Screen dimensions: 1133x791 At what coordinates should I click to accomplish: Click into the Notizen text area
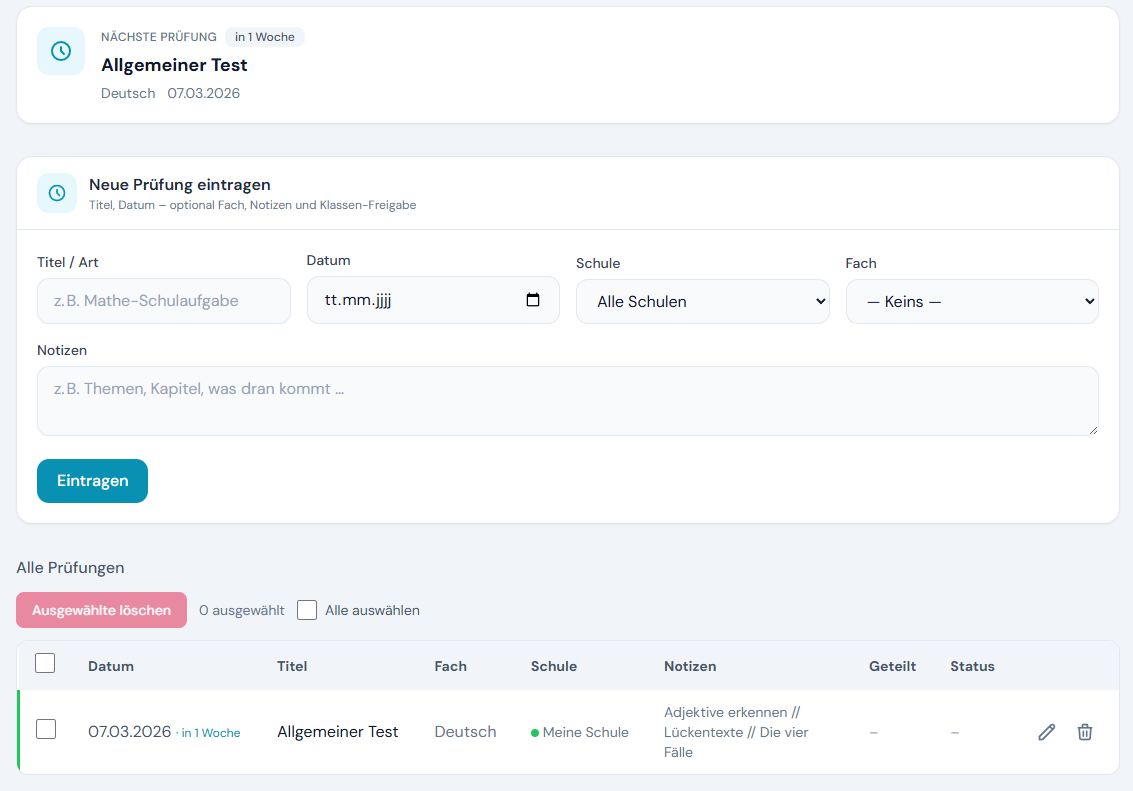click(567, 401)
